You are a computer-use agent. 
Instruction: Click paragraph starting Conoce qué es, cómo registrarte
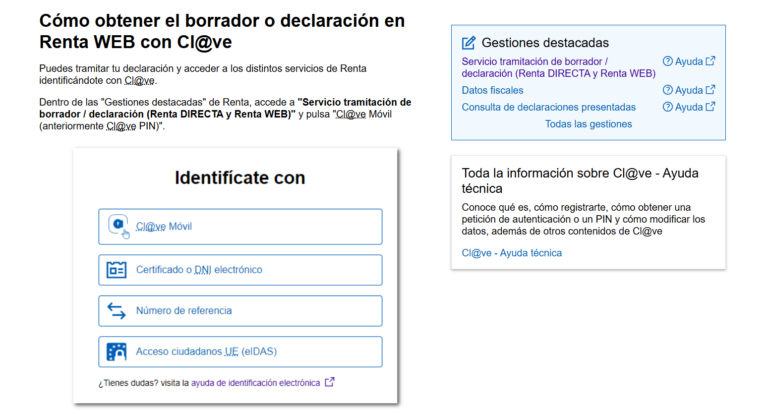point(583,219)
